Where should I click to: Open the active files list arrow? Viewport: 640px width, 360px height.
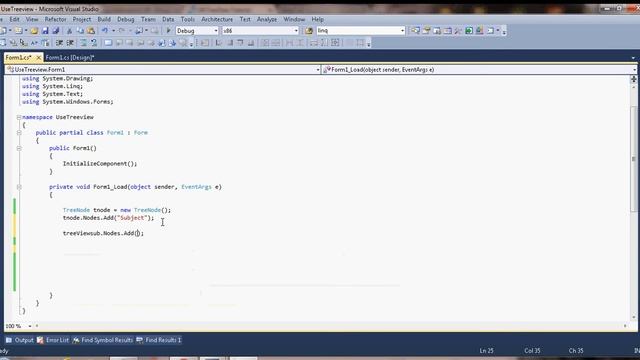[633, 58]
